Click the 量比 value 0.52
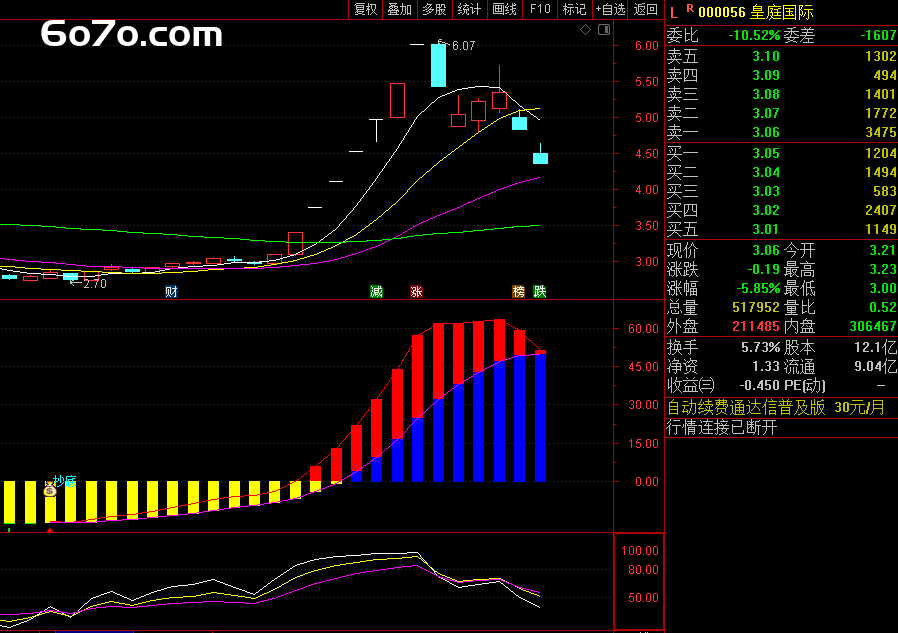 click(883, 307)
